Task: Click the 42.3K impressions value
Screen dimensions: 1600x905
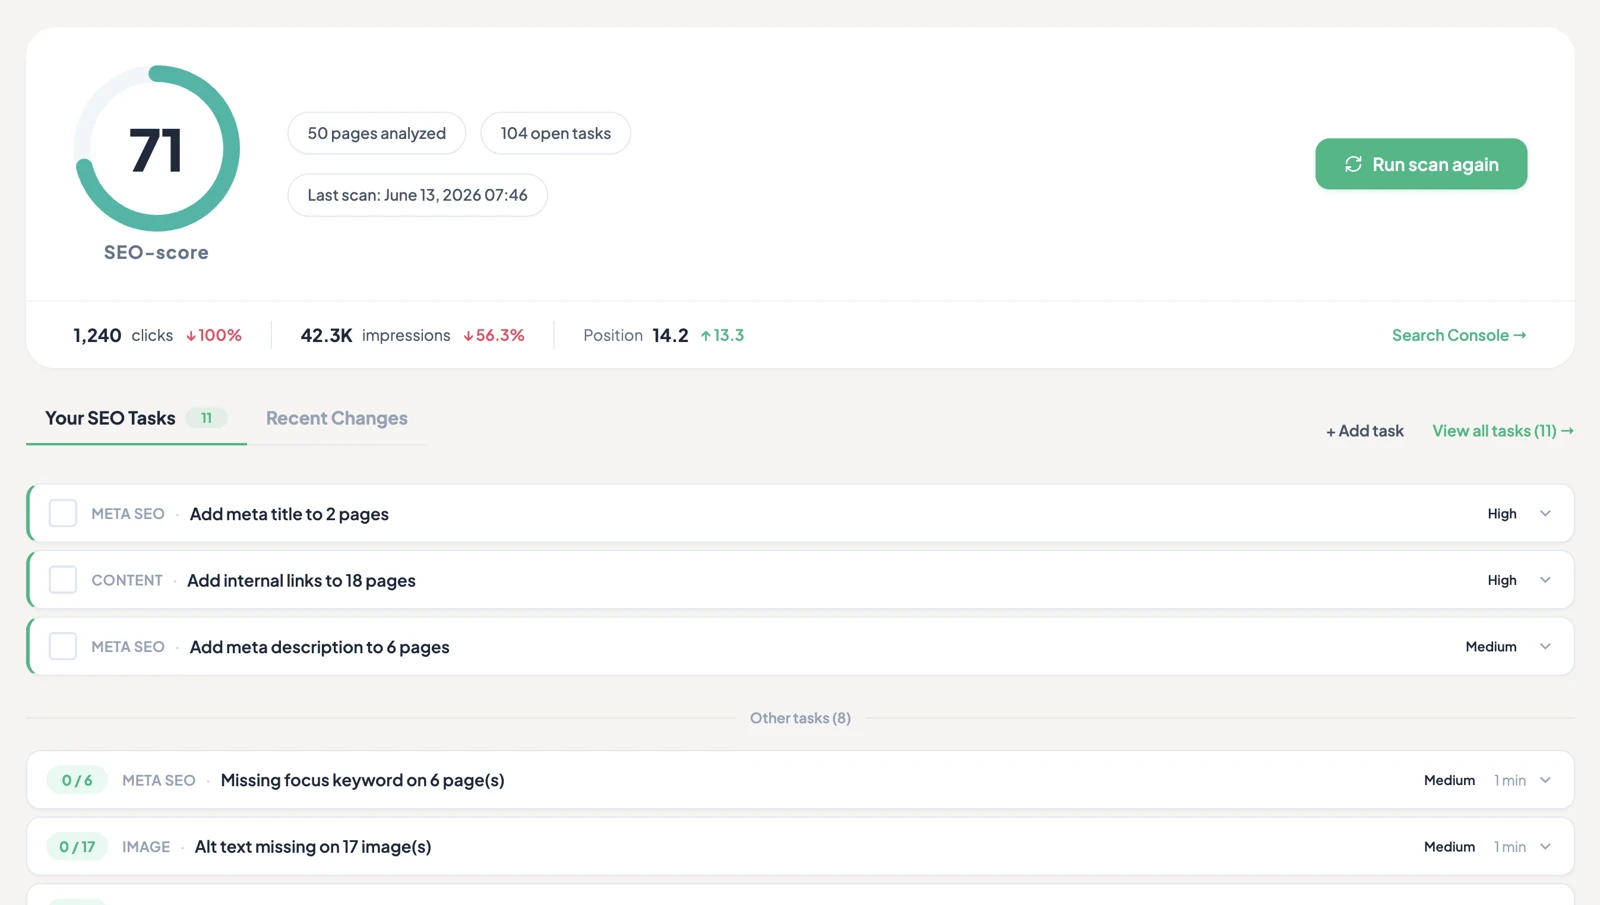Action: 326,335
